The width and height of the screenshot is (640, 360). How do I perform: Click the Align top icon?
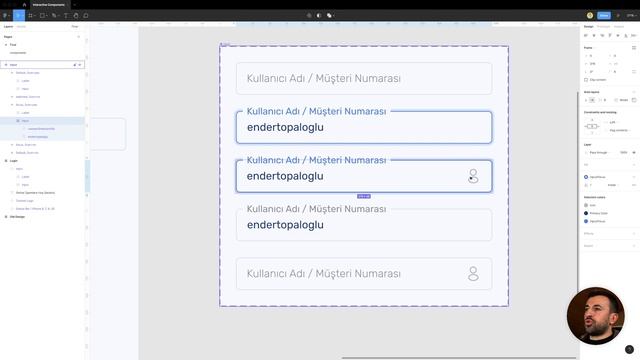(x=610, y=36)
